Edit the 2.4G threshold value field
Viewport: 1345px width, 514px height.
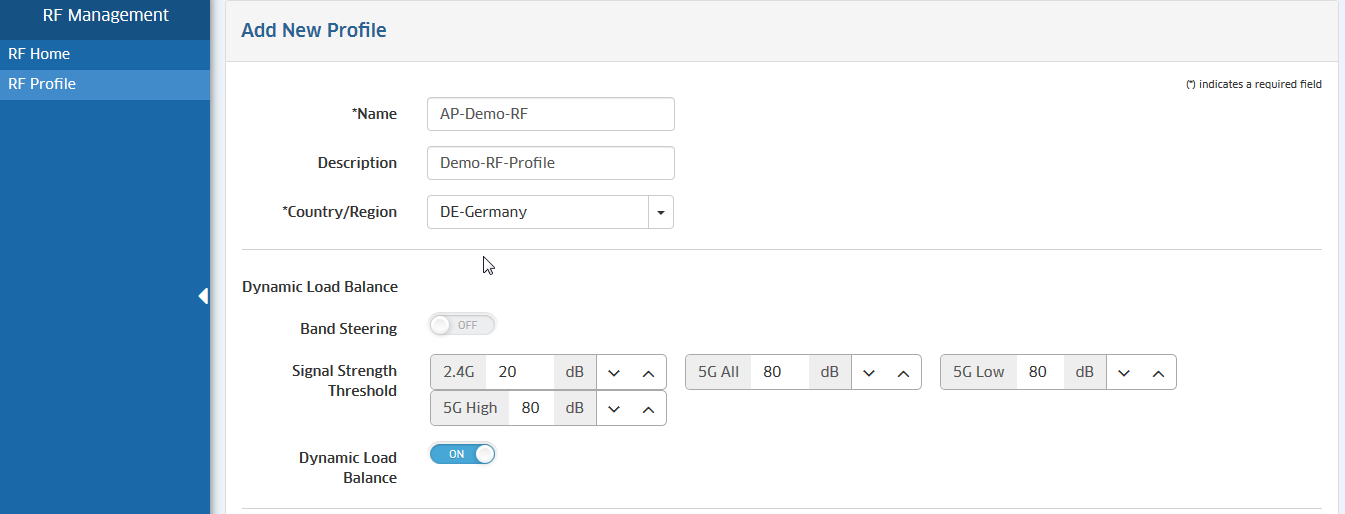click(x=519, y=372)
